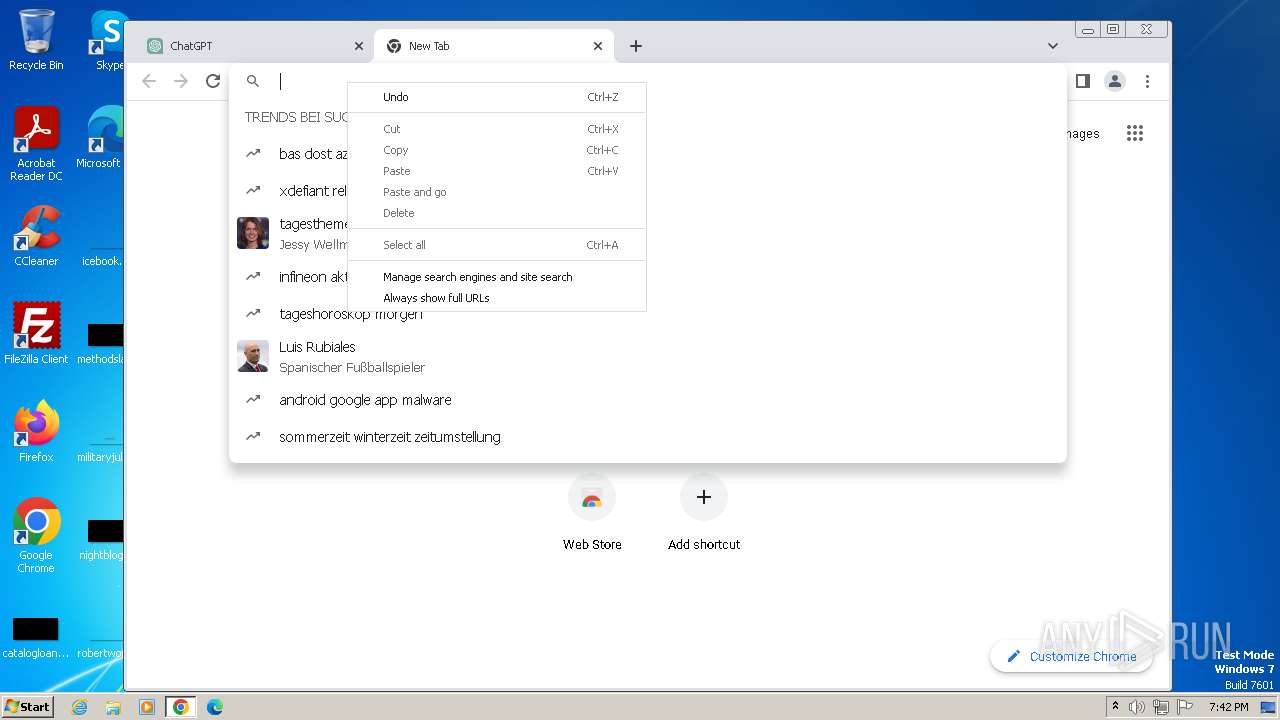Open the Images link
Viewport: 1280px width, 720px height.
pyautogui.click(x=1082, y=133)
